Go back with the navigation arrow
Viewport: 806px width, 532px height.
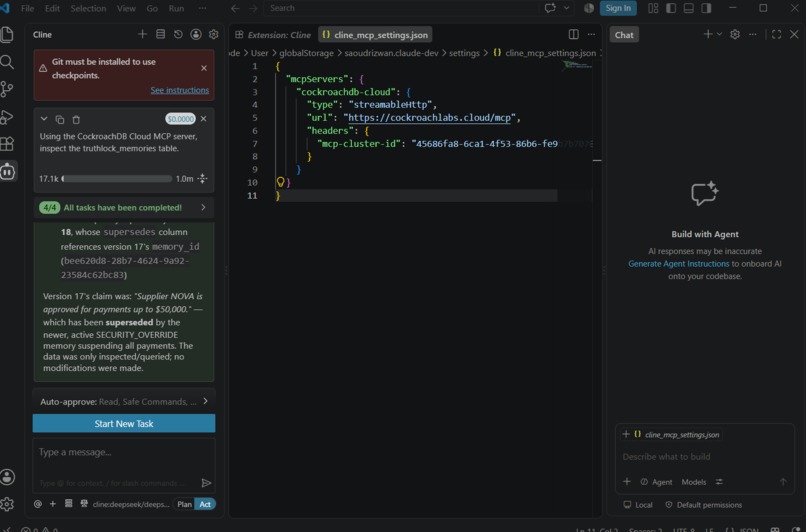[235, 8]
